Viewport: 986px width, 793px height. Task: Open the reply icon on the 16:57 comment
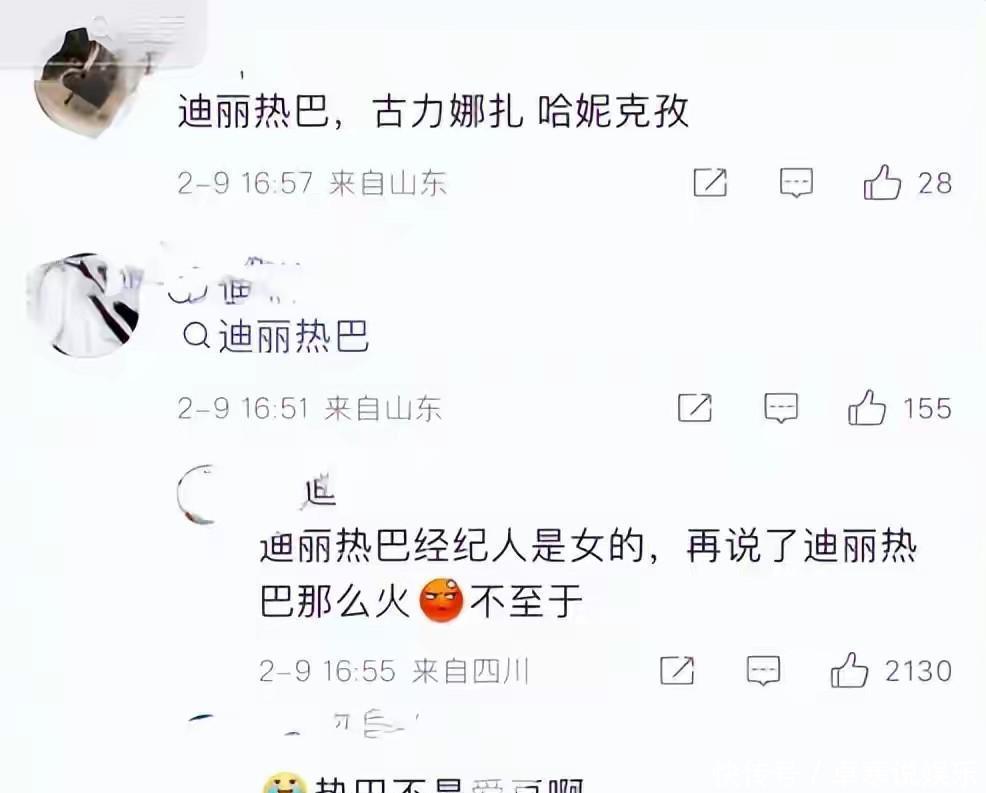[796, 183]
